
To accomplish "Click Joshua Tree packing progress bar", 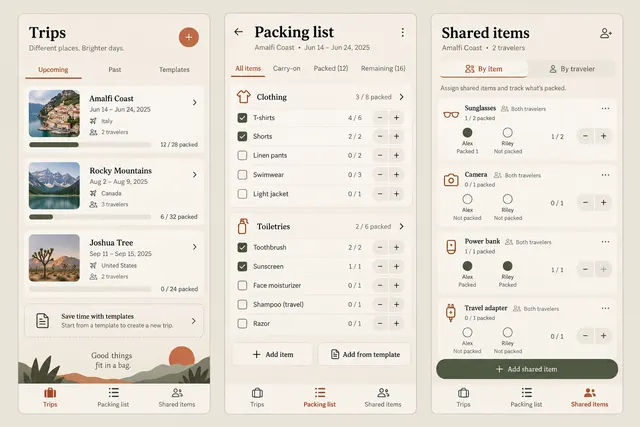I will click(x=90, y=289).
